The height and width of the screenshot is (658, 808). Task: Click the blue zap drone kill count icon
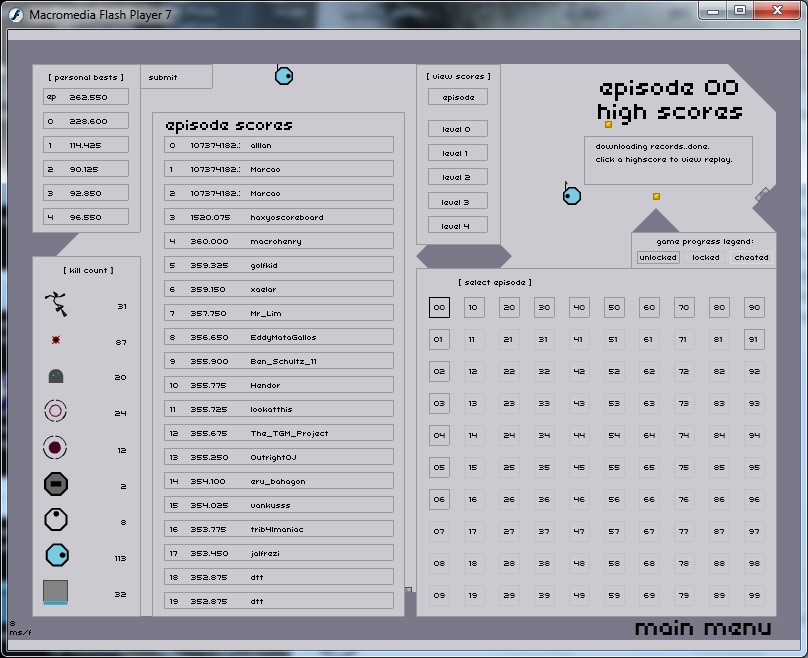pyautogui.click(x=56, y=556)
